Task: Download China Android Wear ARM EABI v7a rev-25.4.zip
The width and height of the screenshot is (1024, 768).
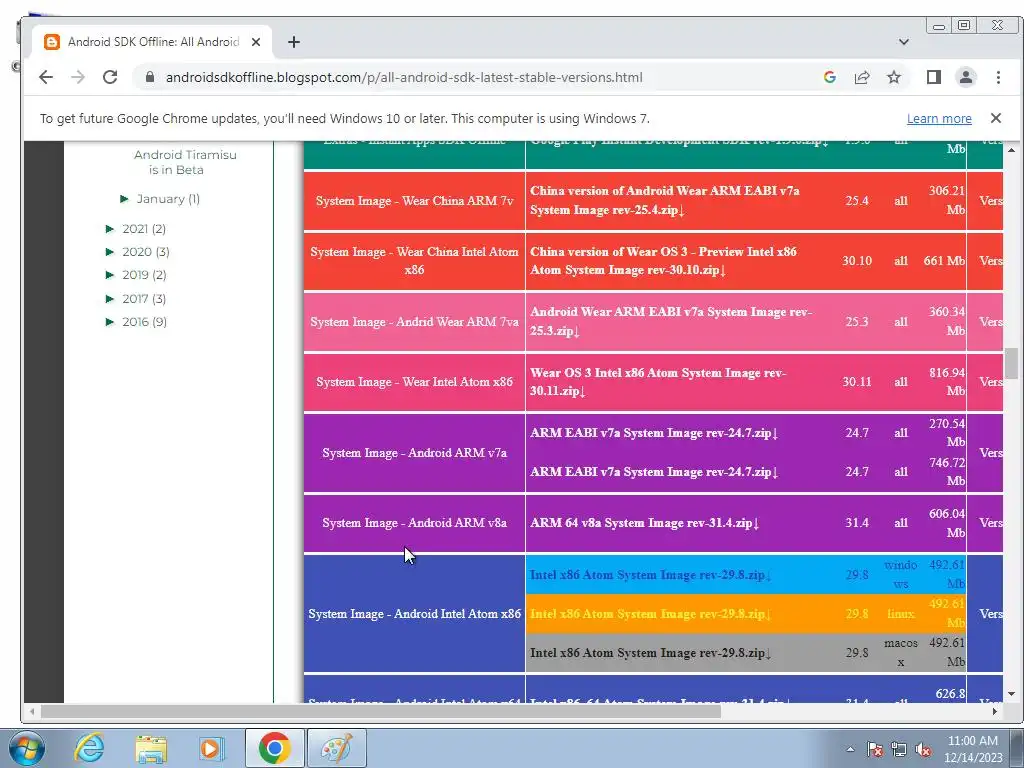Action: [665, 200]
